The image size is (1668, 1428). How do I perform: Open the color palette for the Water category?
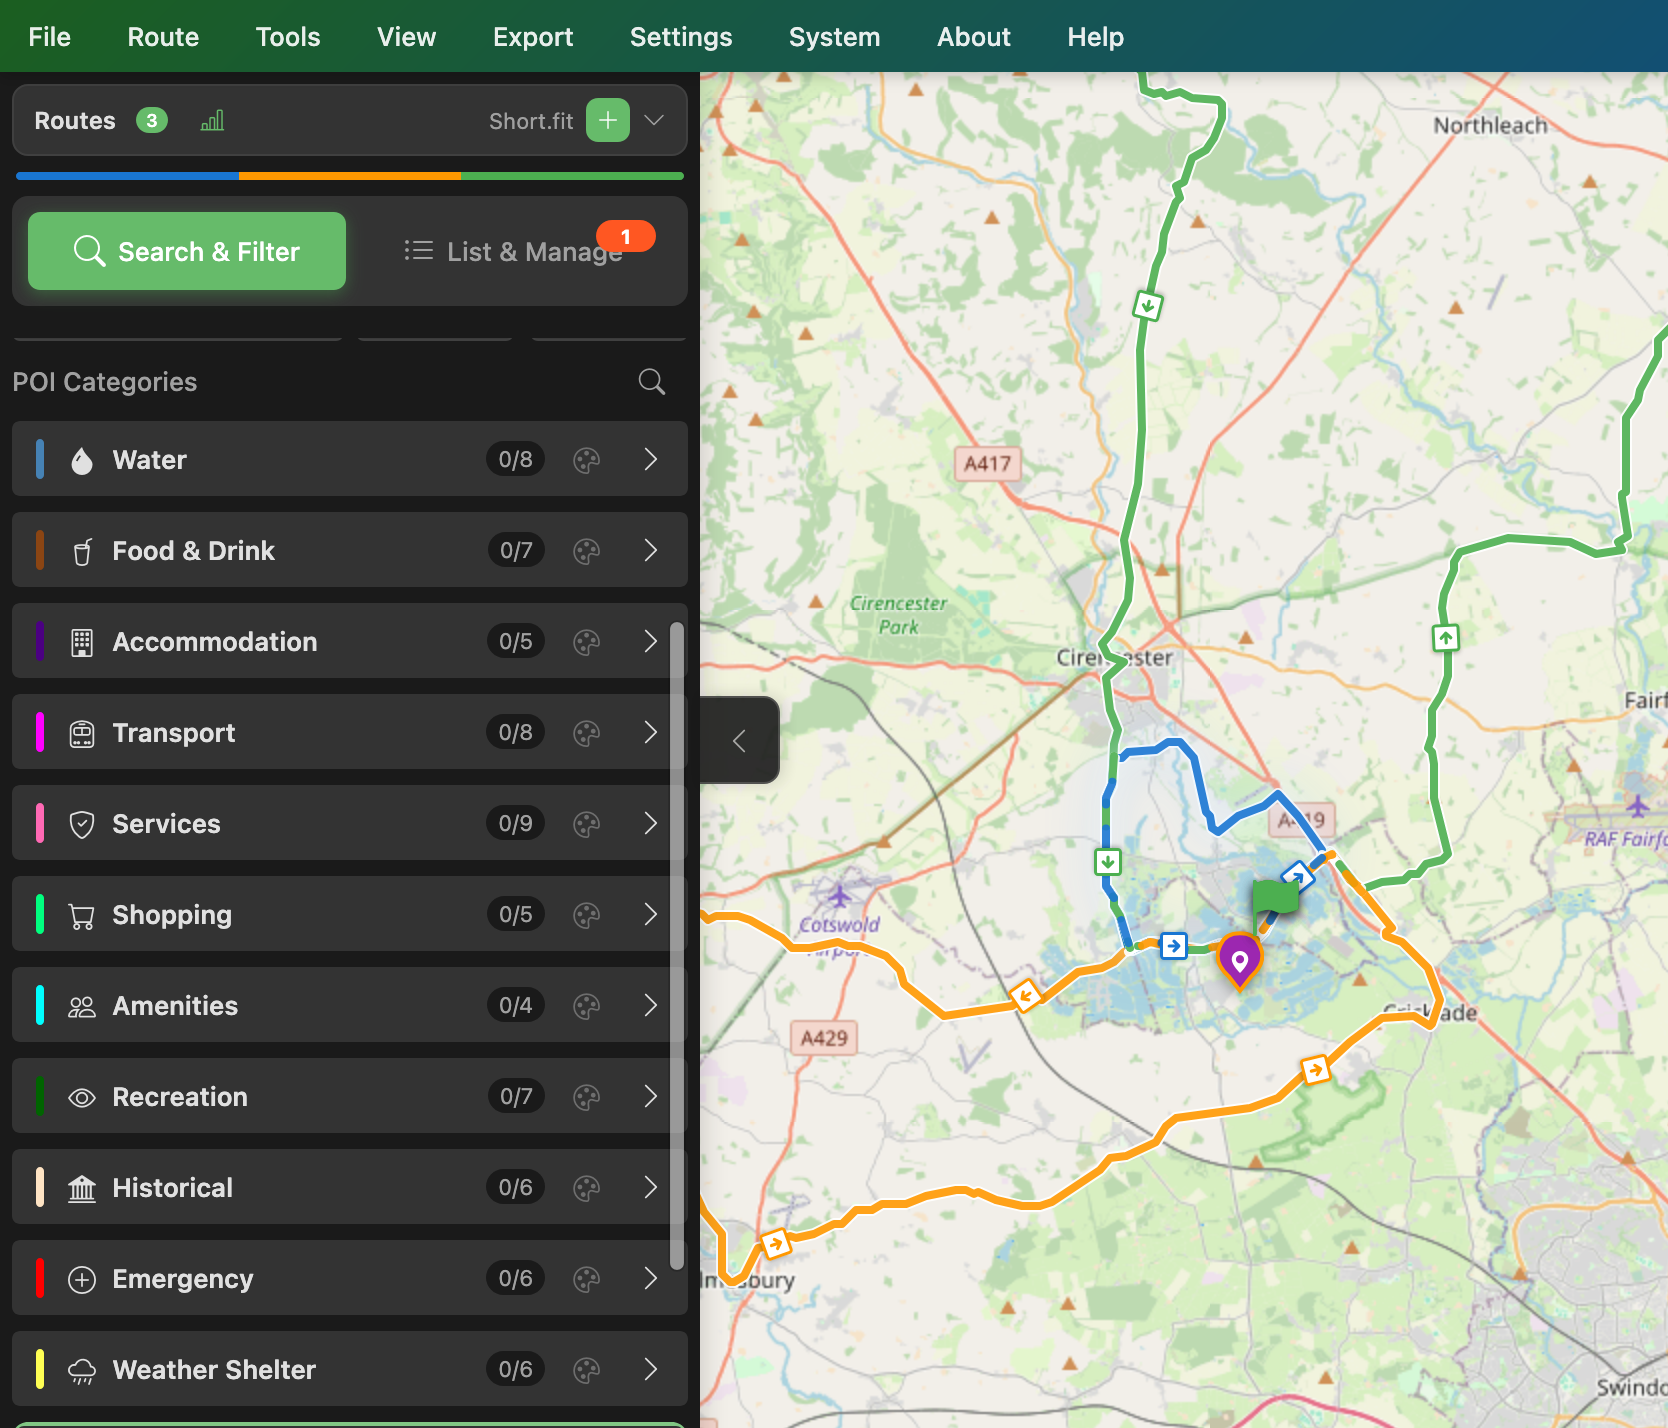[x=586, y=460]
